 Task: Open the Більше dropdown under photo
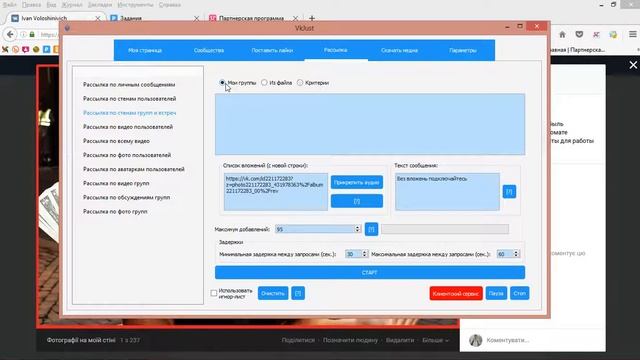[436, 340]
